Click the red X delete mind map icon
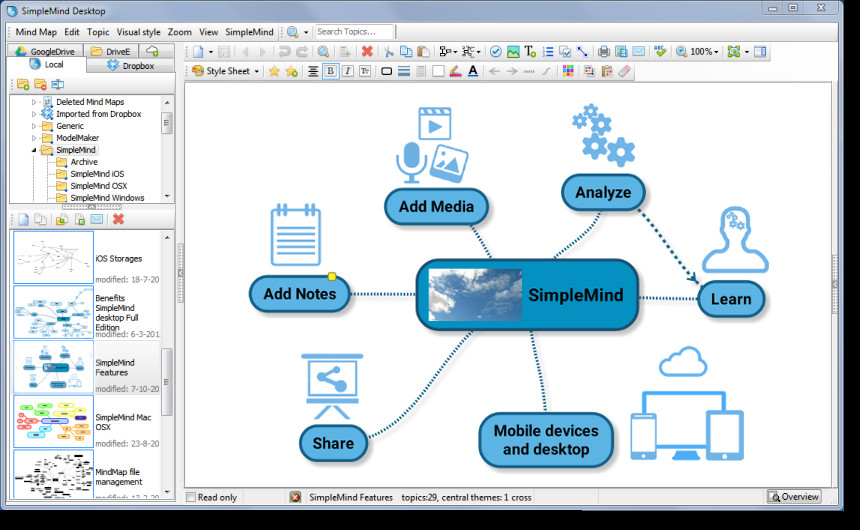 coord(118,219)
